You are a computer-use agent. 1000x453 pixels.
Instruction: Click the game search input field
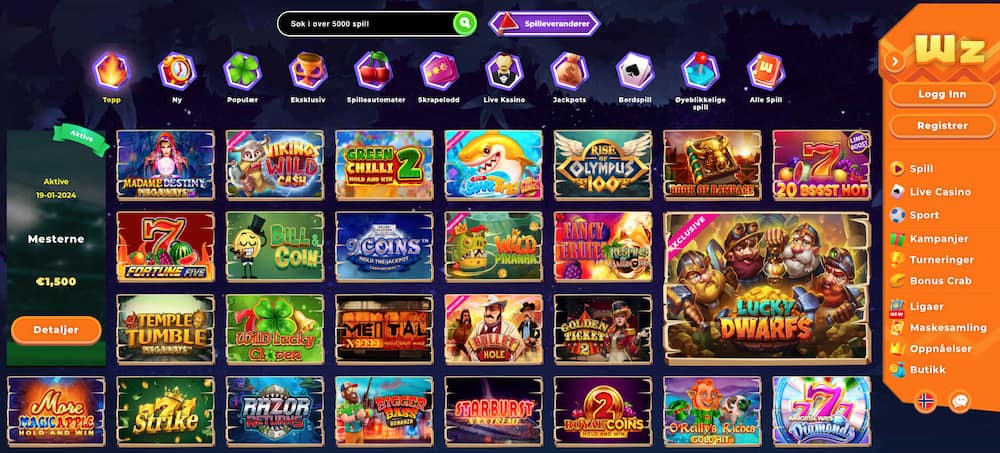[x=366, y=24]
